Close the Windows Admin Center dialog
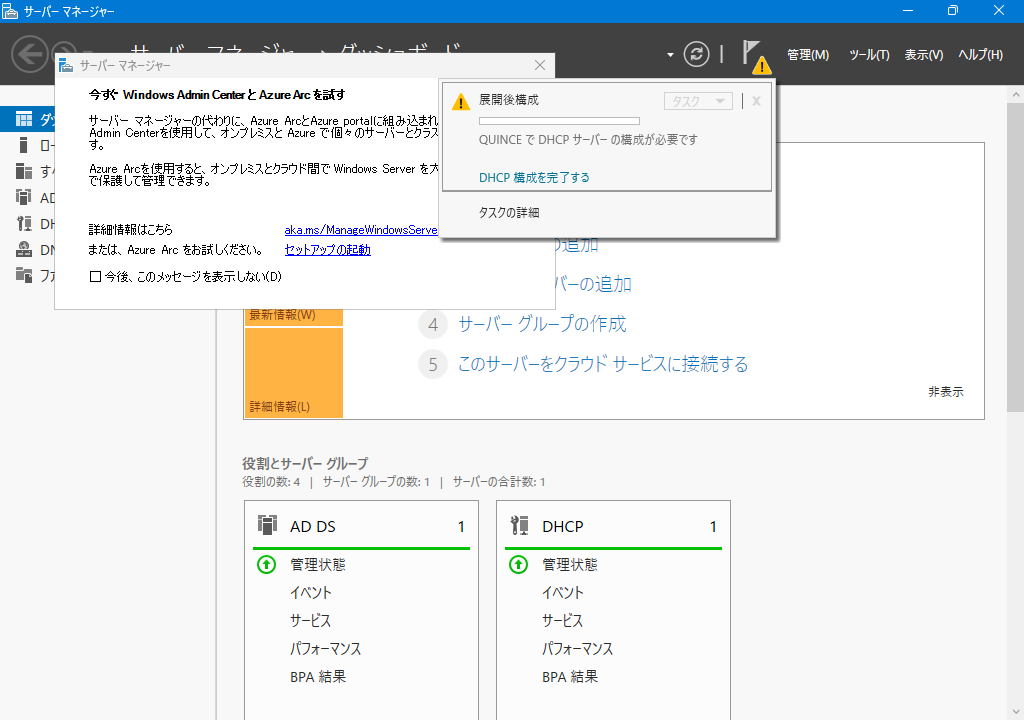 pos(539,65)
